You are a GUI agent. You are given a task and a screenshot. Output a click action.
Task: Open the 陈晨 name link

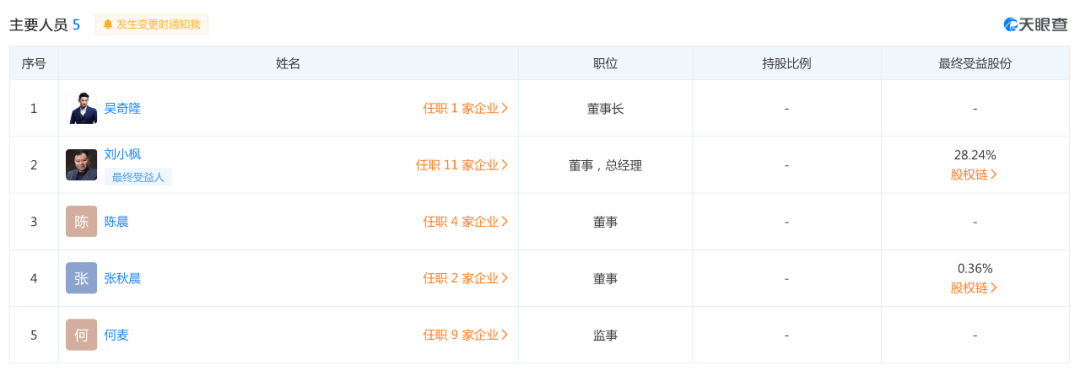(116, 222)
